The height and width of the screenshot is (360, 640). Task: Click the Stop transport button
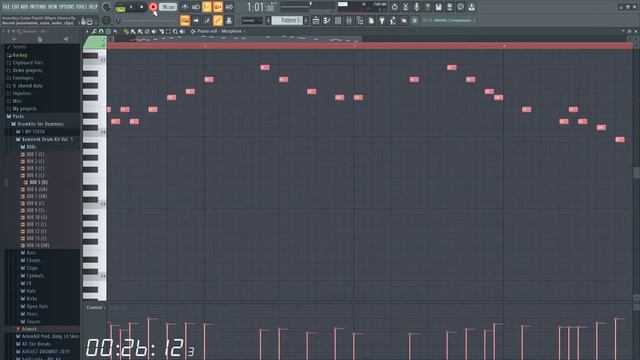click(142, 7)
